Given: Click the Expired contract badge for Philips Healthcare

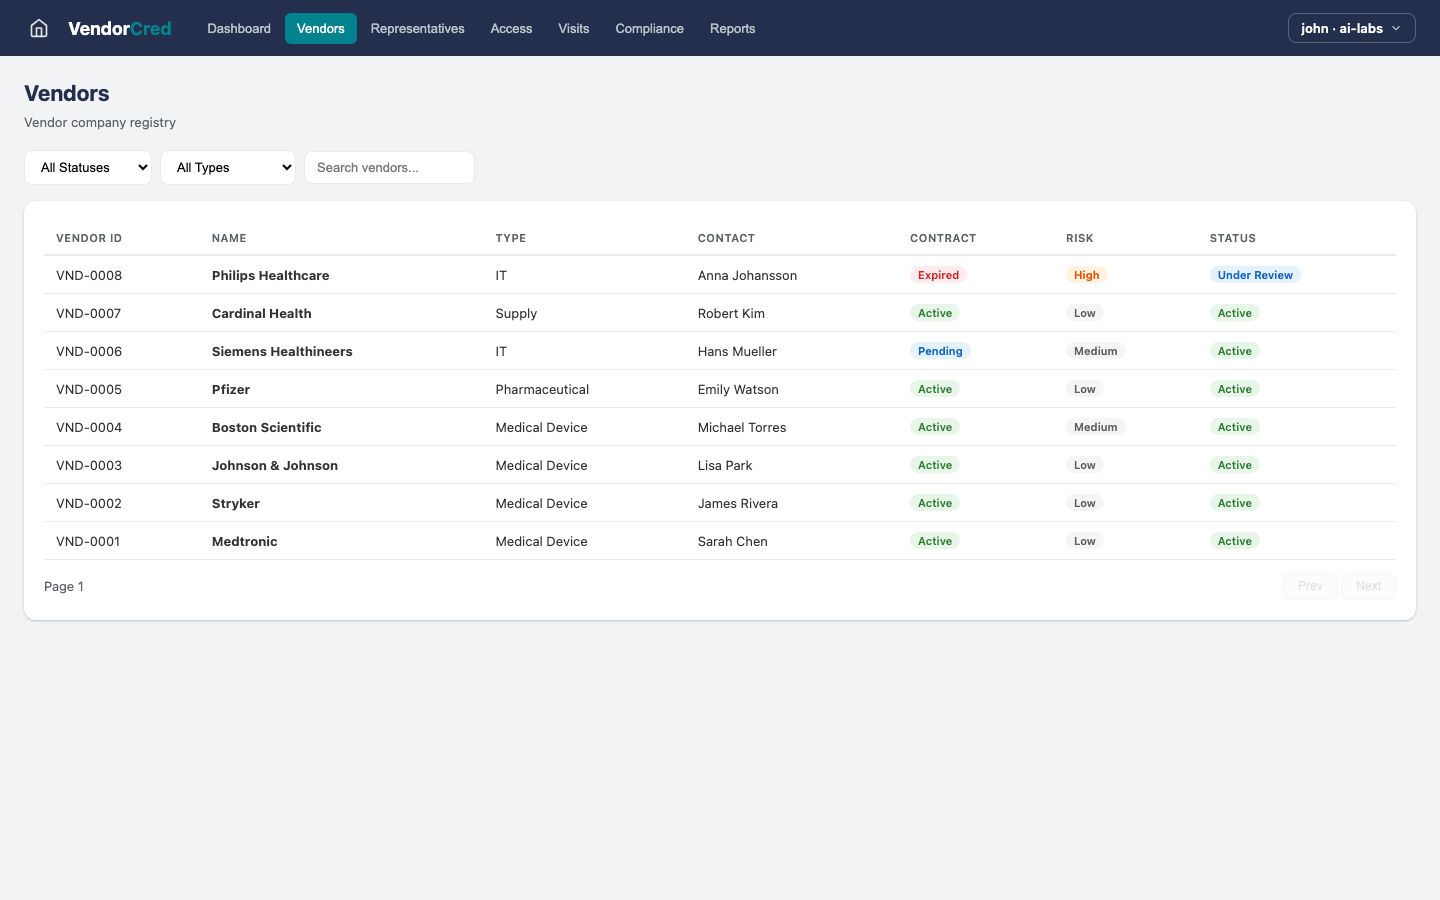Looking at the screenshot, I should coord(938,275).
